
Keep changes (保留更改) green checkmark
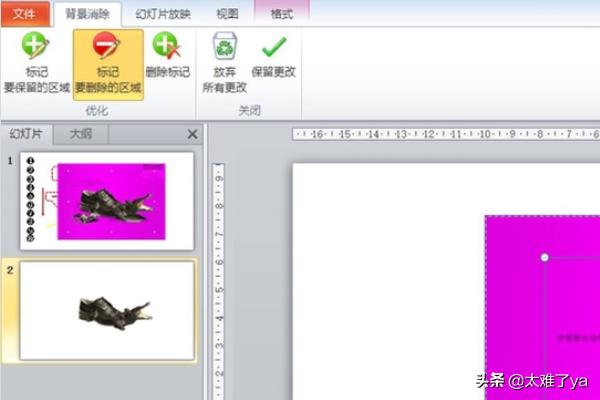click(x=274, y=56)
